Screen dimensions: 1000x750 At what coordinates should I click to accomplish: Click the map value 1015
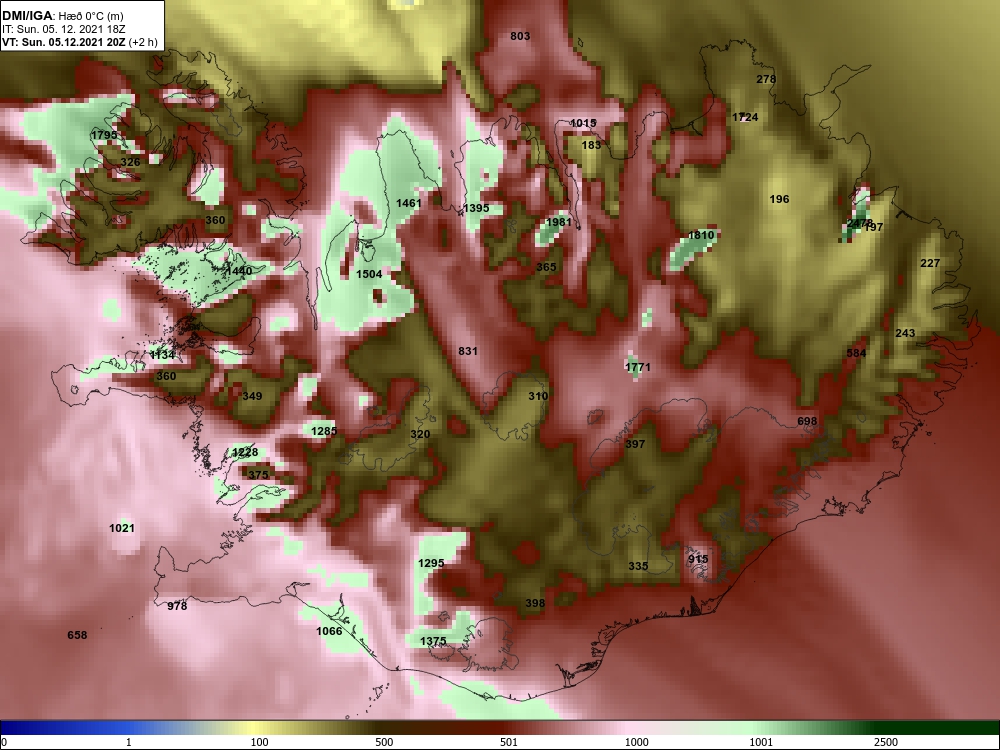click(583, 123)
